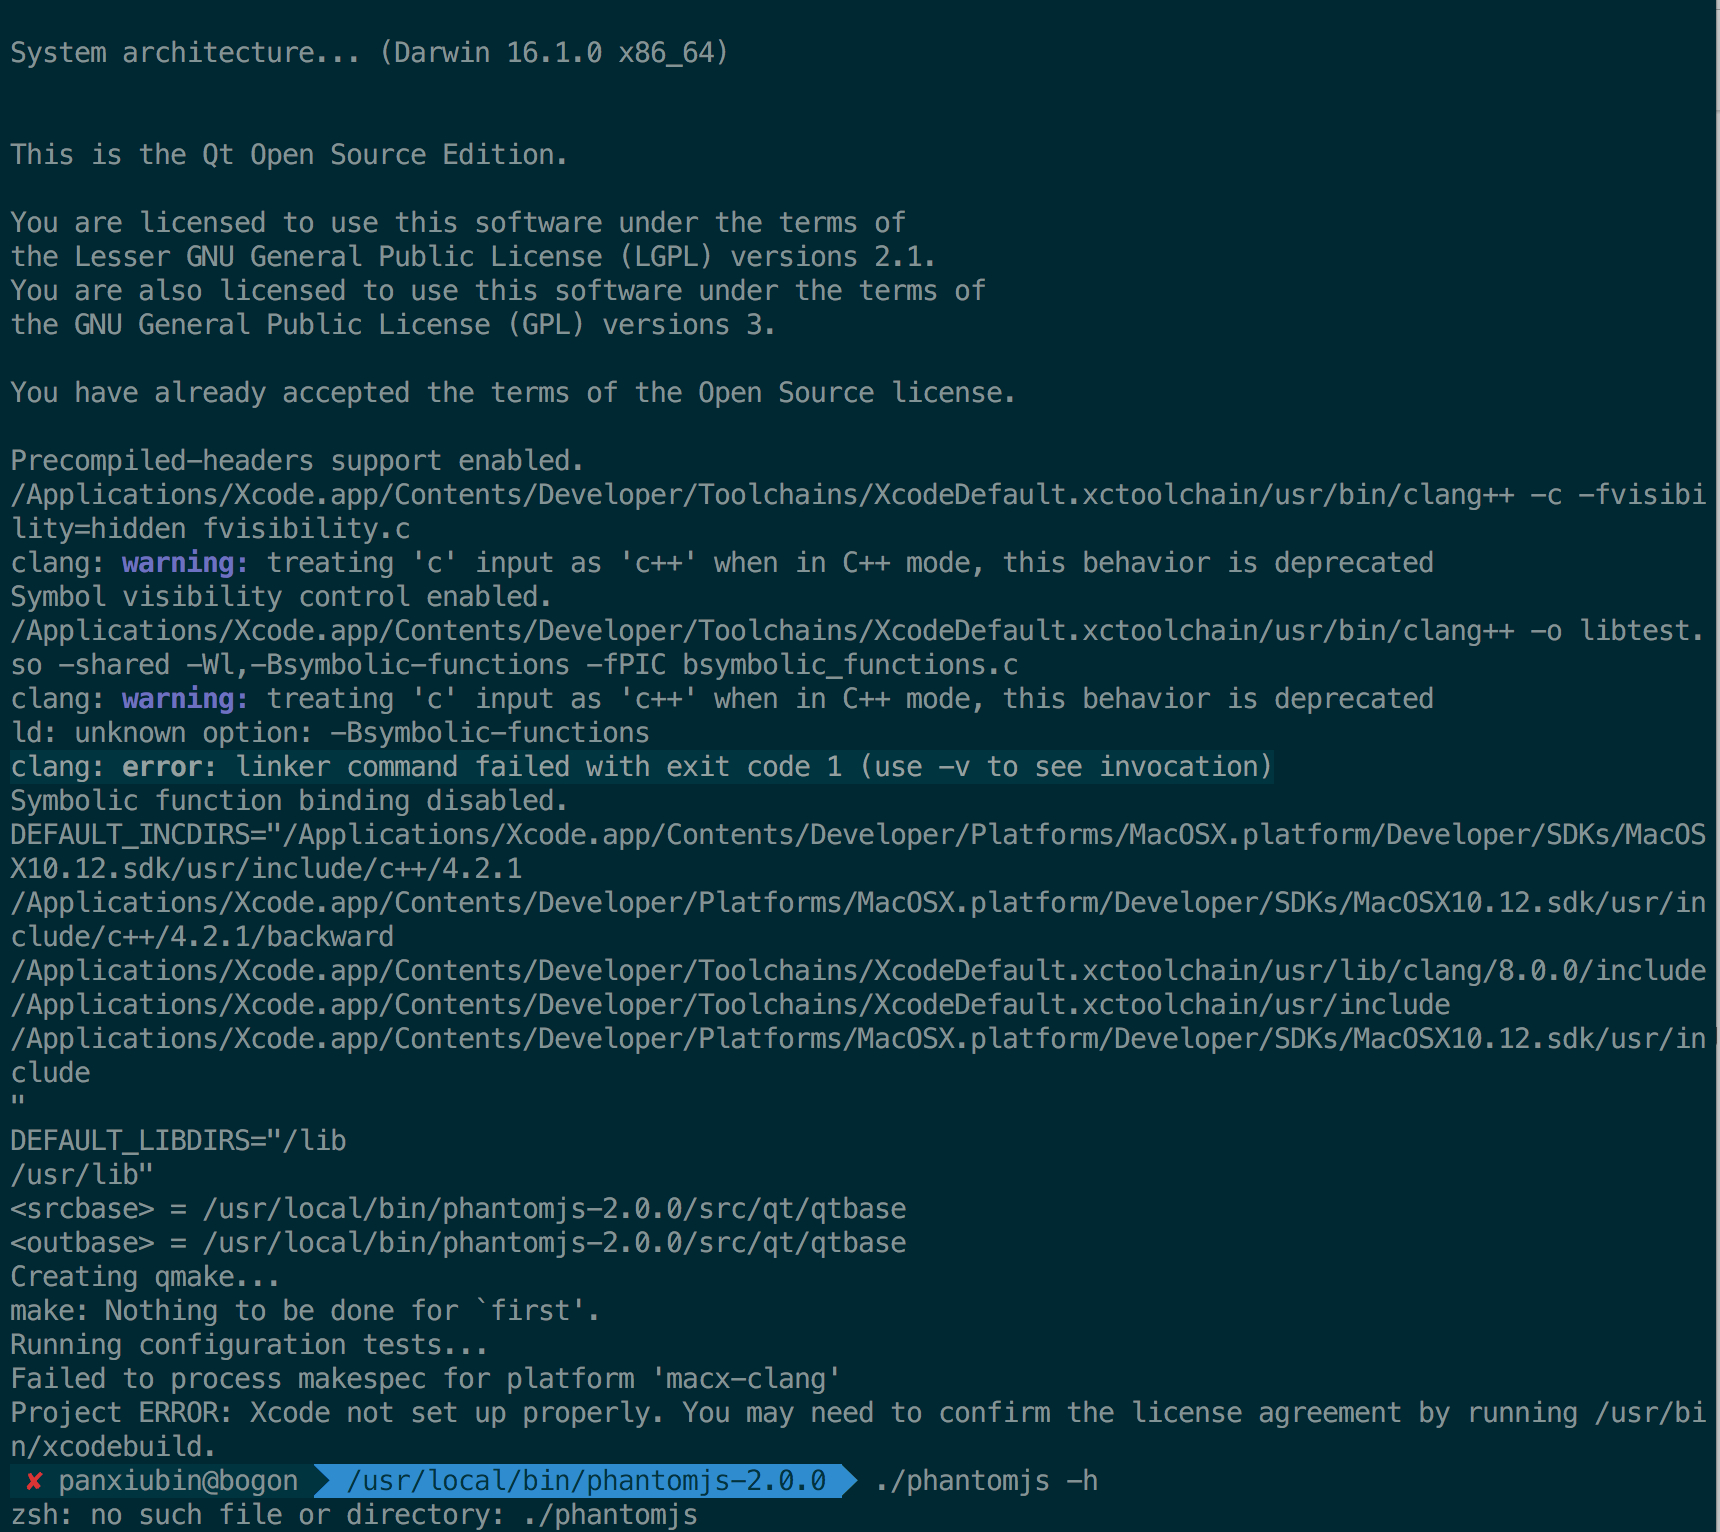Click 'ld: unknown option: -Bsymbolic-functions' line
Screen dimensions: 1720x1532
click(x=330, y=733)
